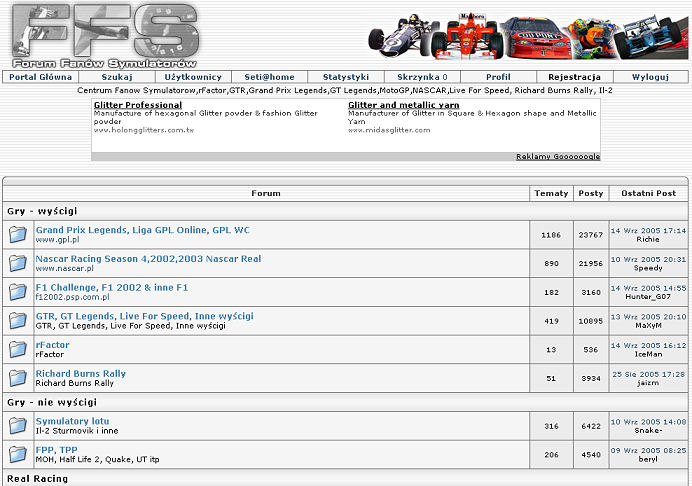Open the Szukaj search page

[x=117, y=77]
